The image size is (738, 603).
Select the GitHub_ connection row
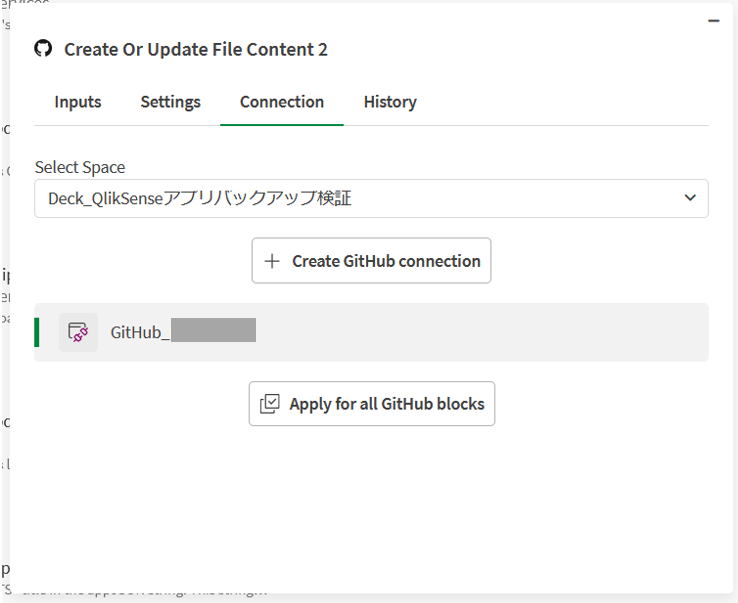(x=371, y=332)
